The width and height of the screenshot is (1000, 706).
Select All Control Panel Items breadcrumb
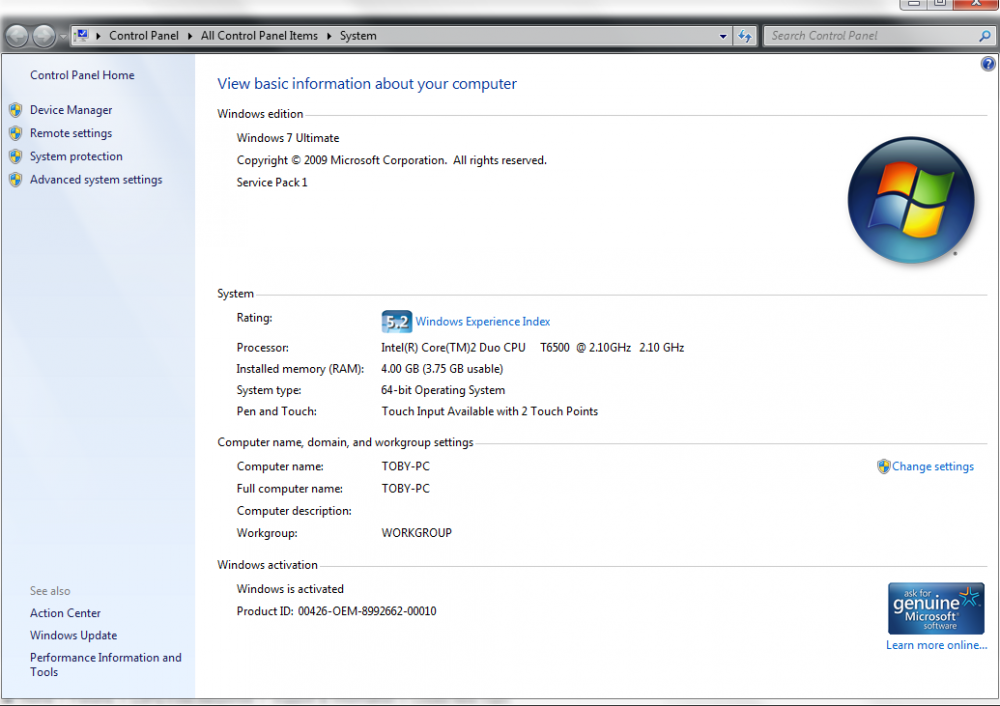coord(259,35)
